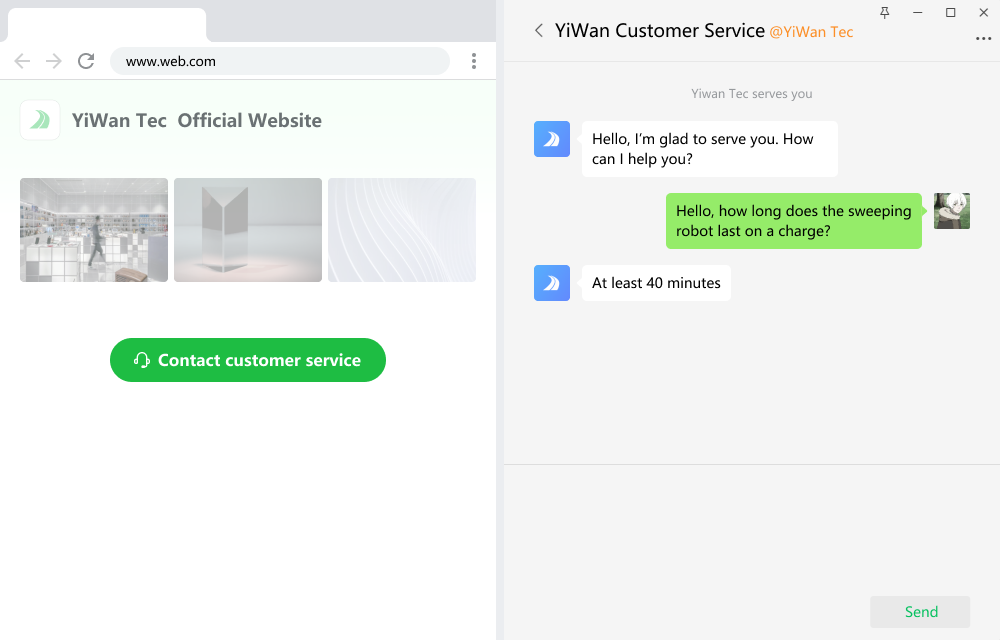Click the @YiWan Tec link
This screenshot has height=640, width=1000.
811,32
